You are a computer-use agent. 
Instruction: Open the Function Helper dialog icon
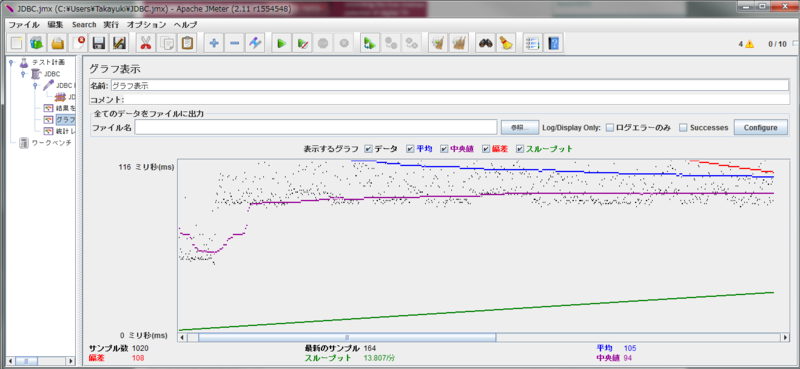point(533,43)
